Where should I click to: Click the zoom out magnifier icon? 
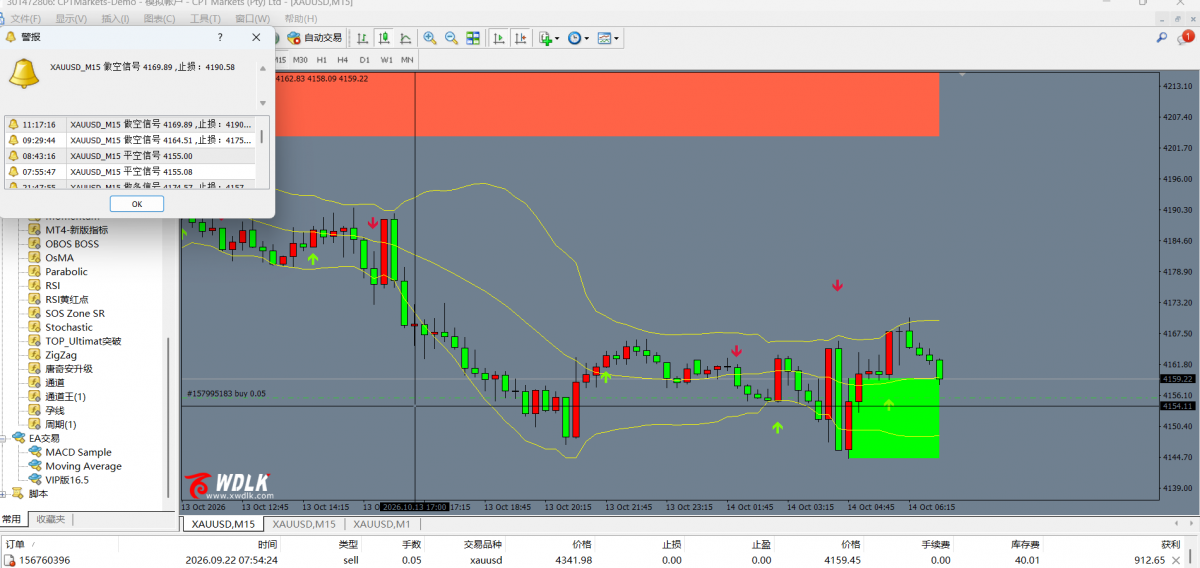tap(451, 38)
